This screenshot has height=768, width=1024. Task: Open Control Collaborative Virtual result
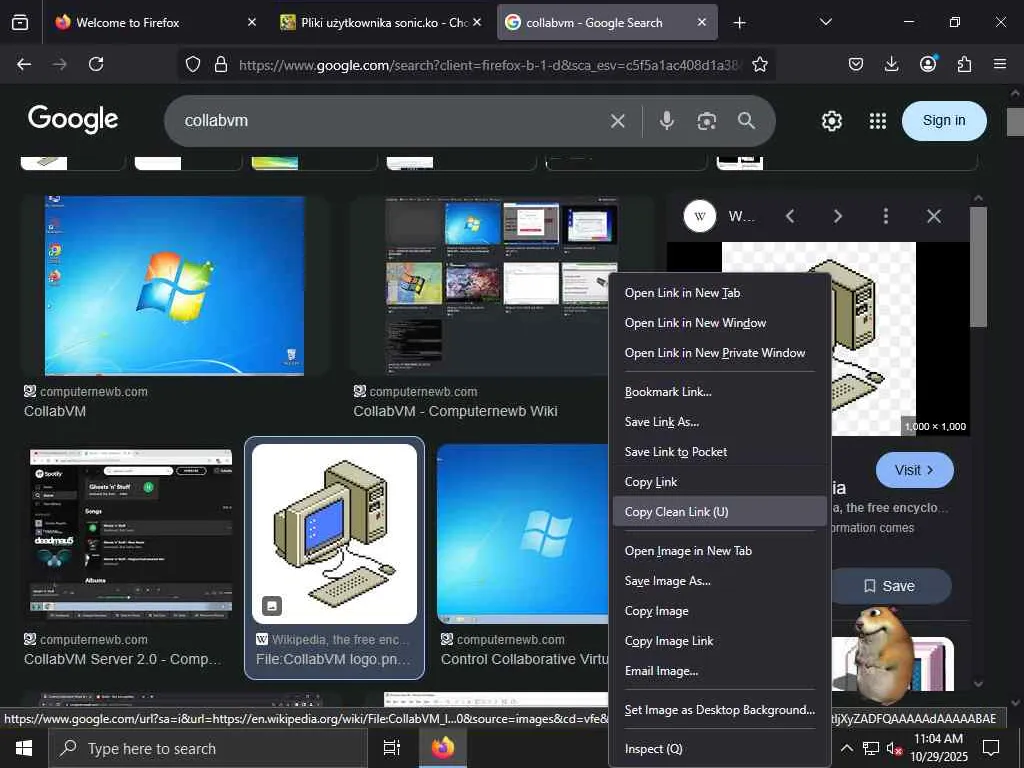522,534
